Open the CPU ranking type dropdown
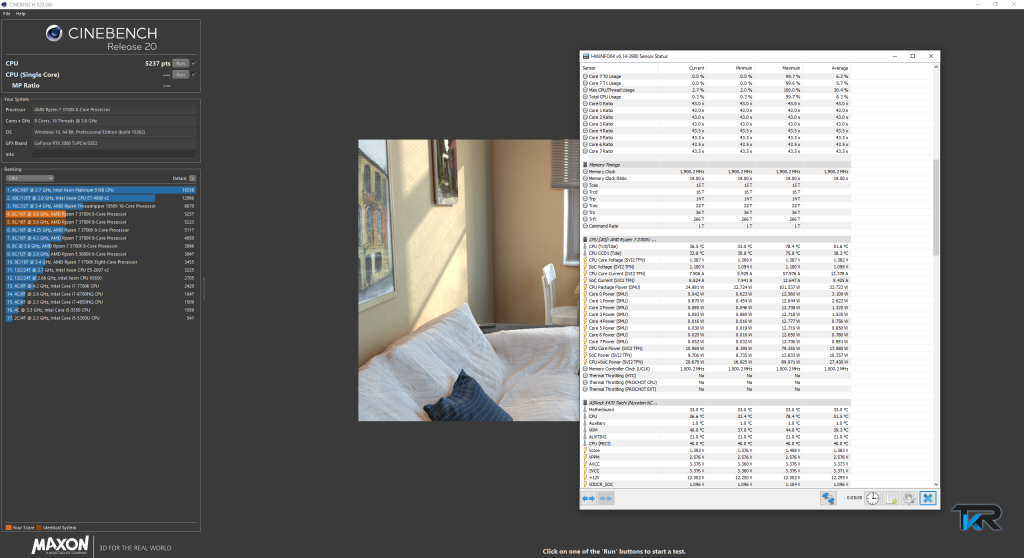Image resolution: width=1024 pixels, height=558 pixels. click(29, 178)
